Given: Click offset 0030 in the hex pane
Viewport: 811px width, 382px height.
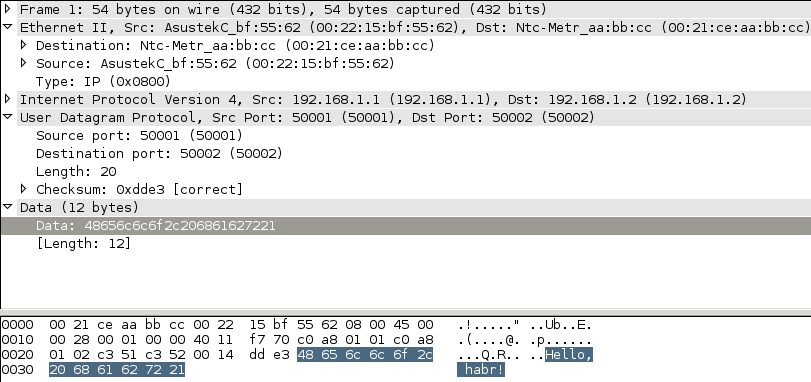Looking at the screenshot, I should coord(18,370).
